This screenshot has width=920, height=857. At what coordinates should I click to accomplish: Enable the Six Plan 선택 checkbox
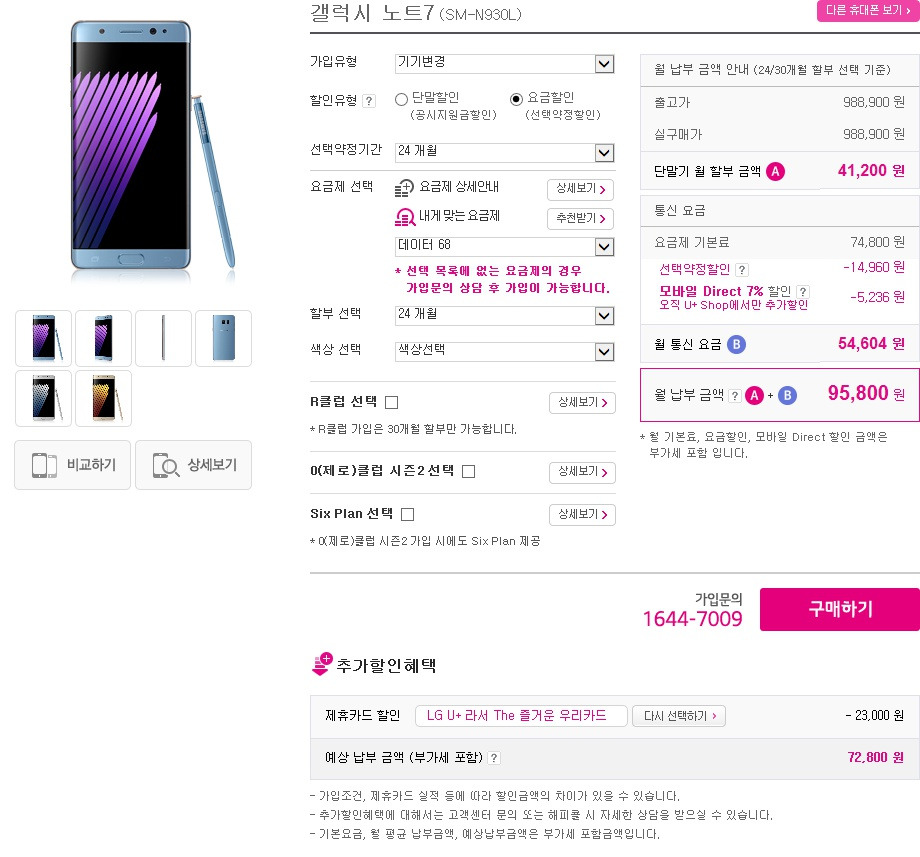(407, 514)
